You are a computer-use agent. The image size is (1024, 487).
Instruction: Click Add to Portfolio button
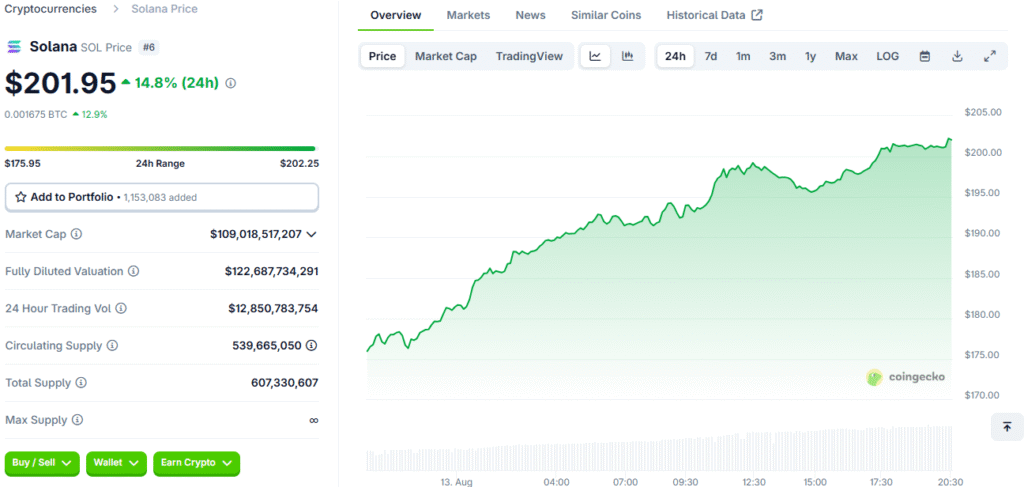coord(162,197)
